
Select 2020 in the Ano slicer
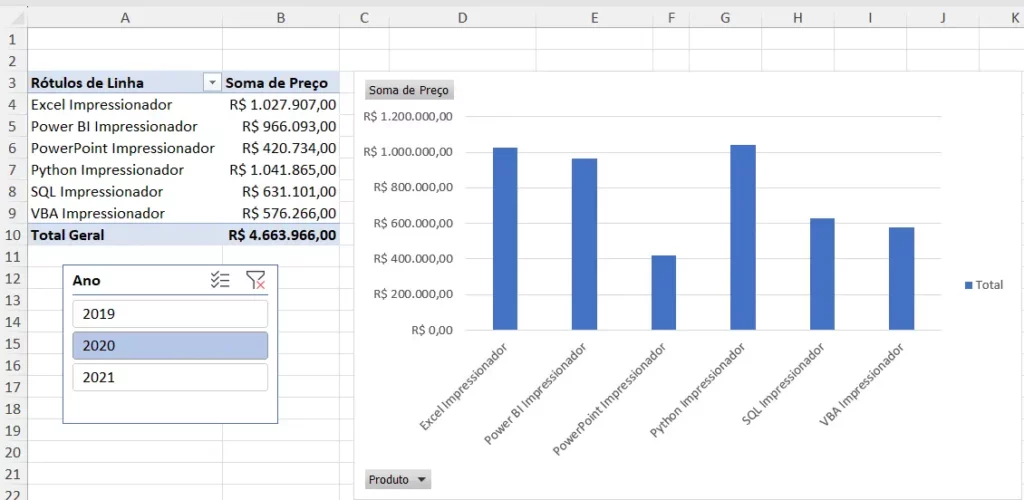pos(170,345)
